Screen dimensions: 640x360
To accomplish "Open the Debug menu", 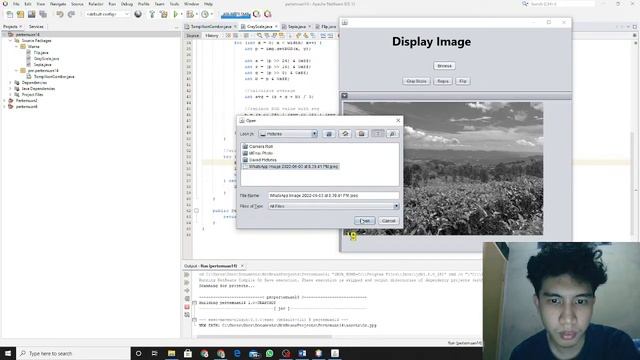I will point(127,4).
